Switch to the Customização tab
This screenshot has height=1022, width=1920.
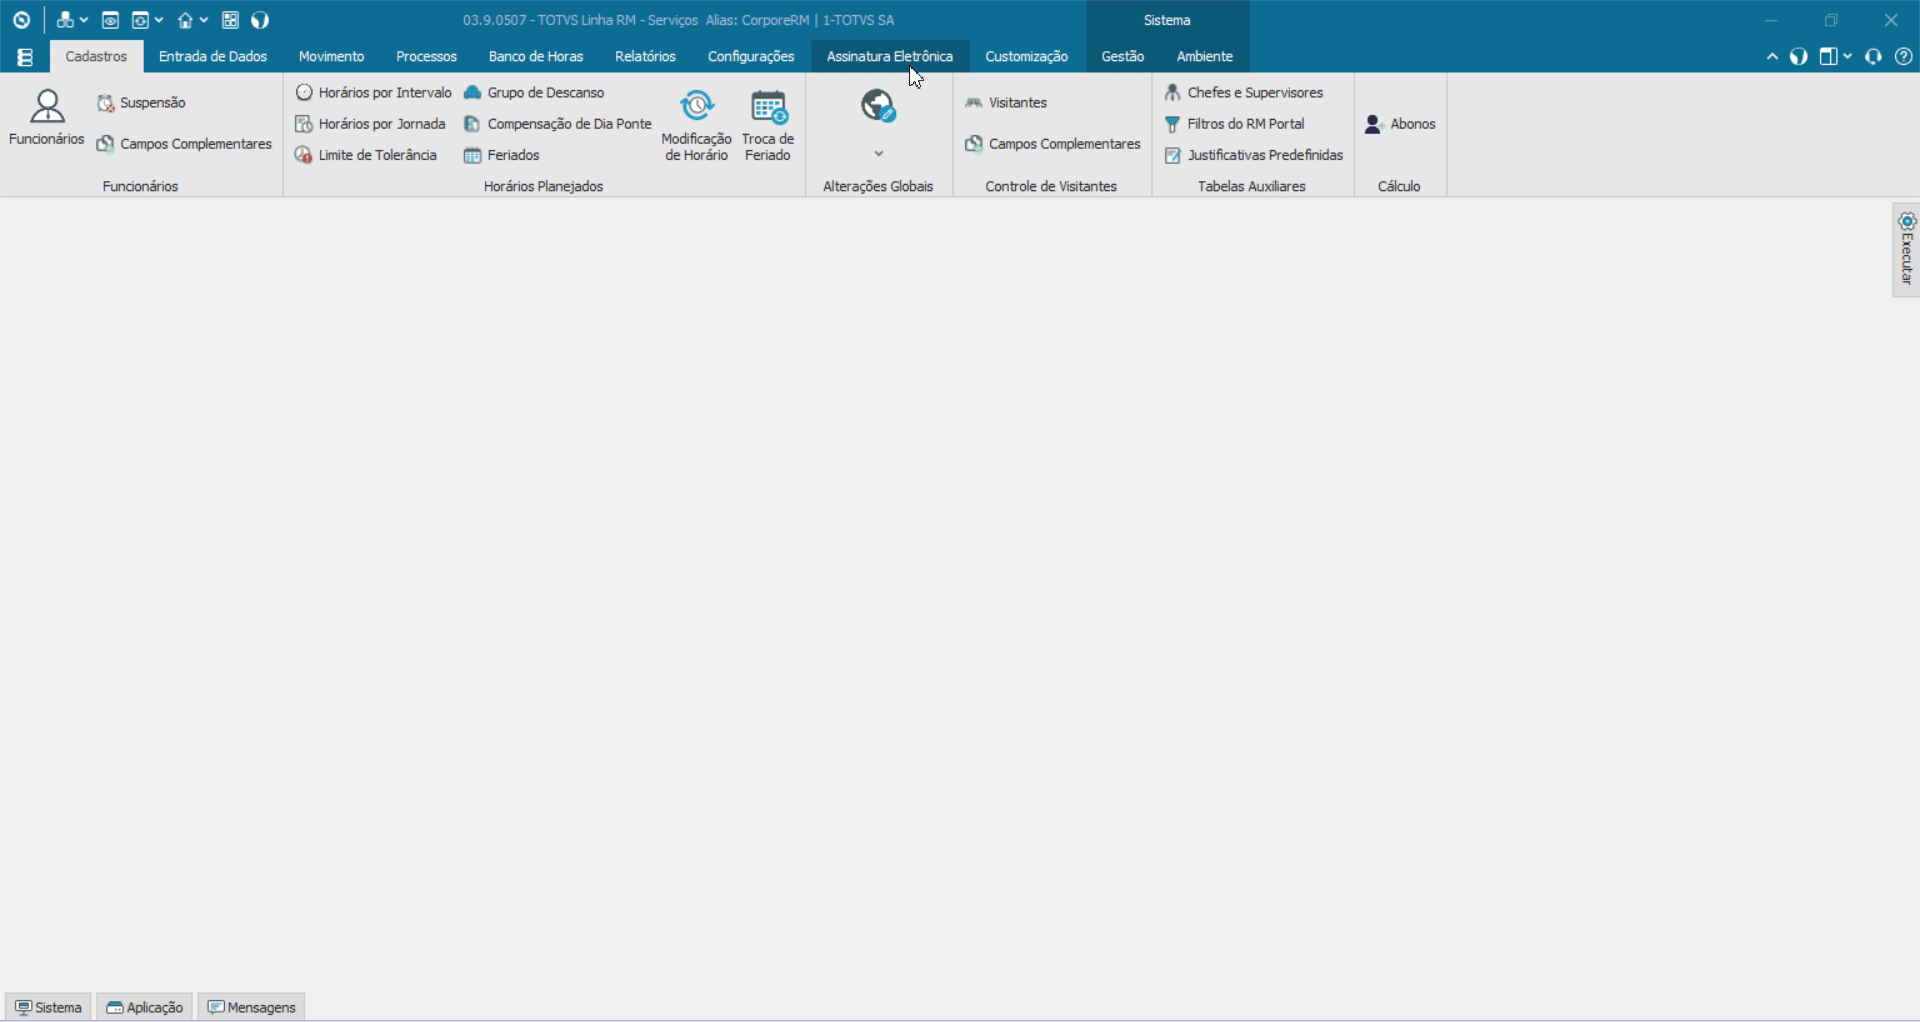[1026, 56]
